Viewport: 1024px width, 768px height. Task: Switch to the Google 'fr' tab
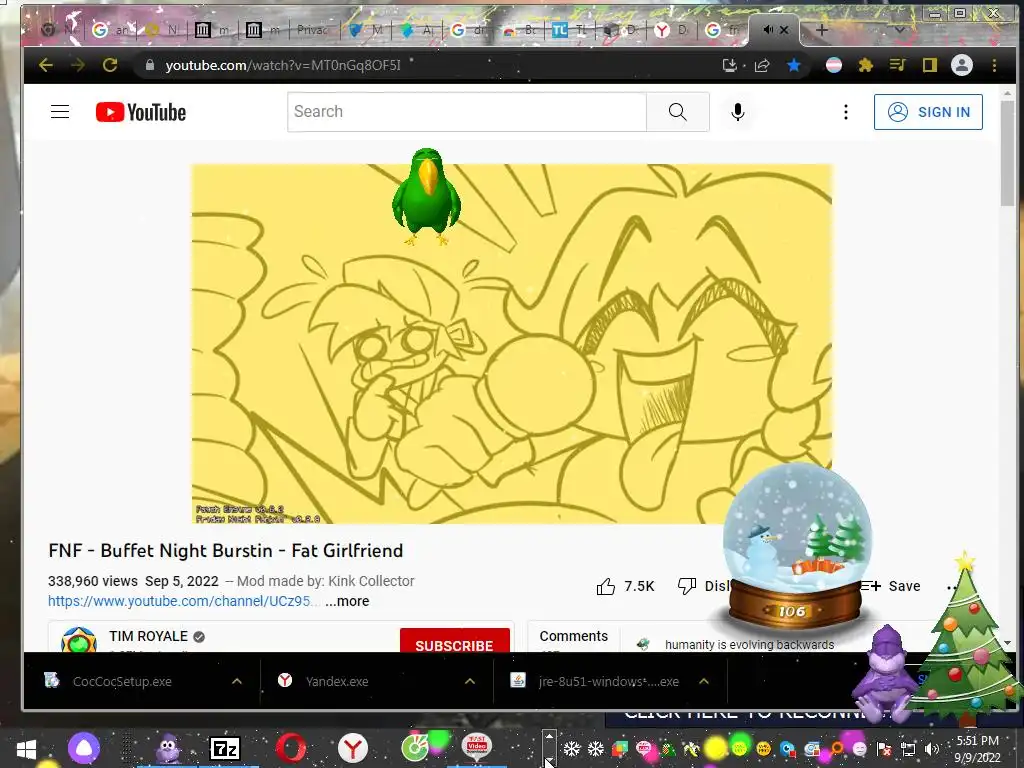[x=724, y=29]
